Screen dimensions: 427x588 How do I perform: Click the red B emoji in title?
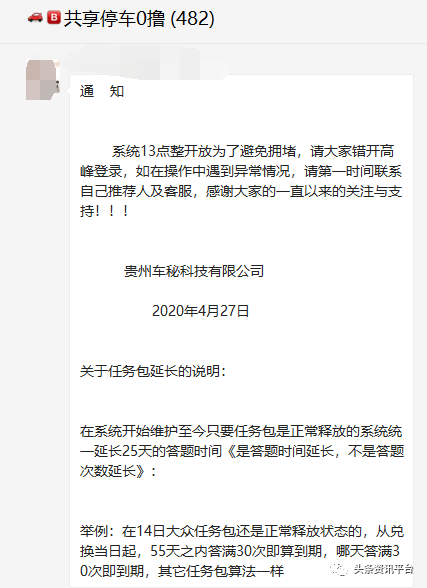coord(54,18)
